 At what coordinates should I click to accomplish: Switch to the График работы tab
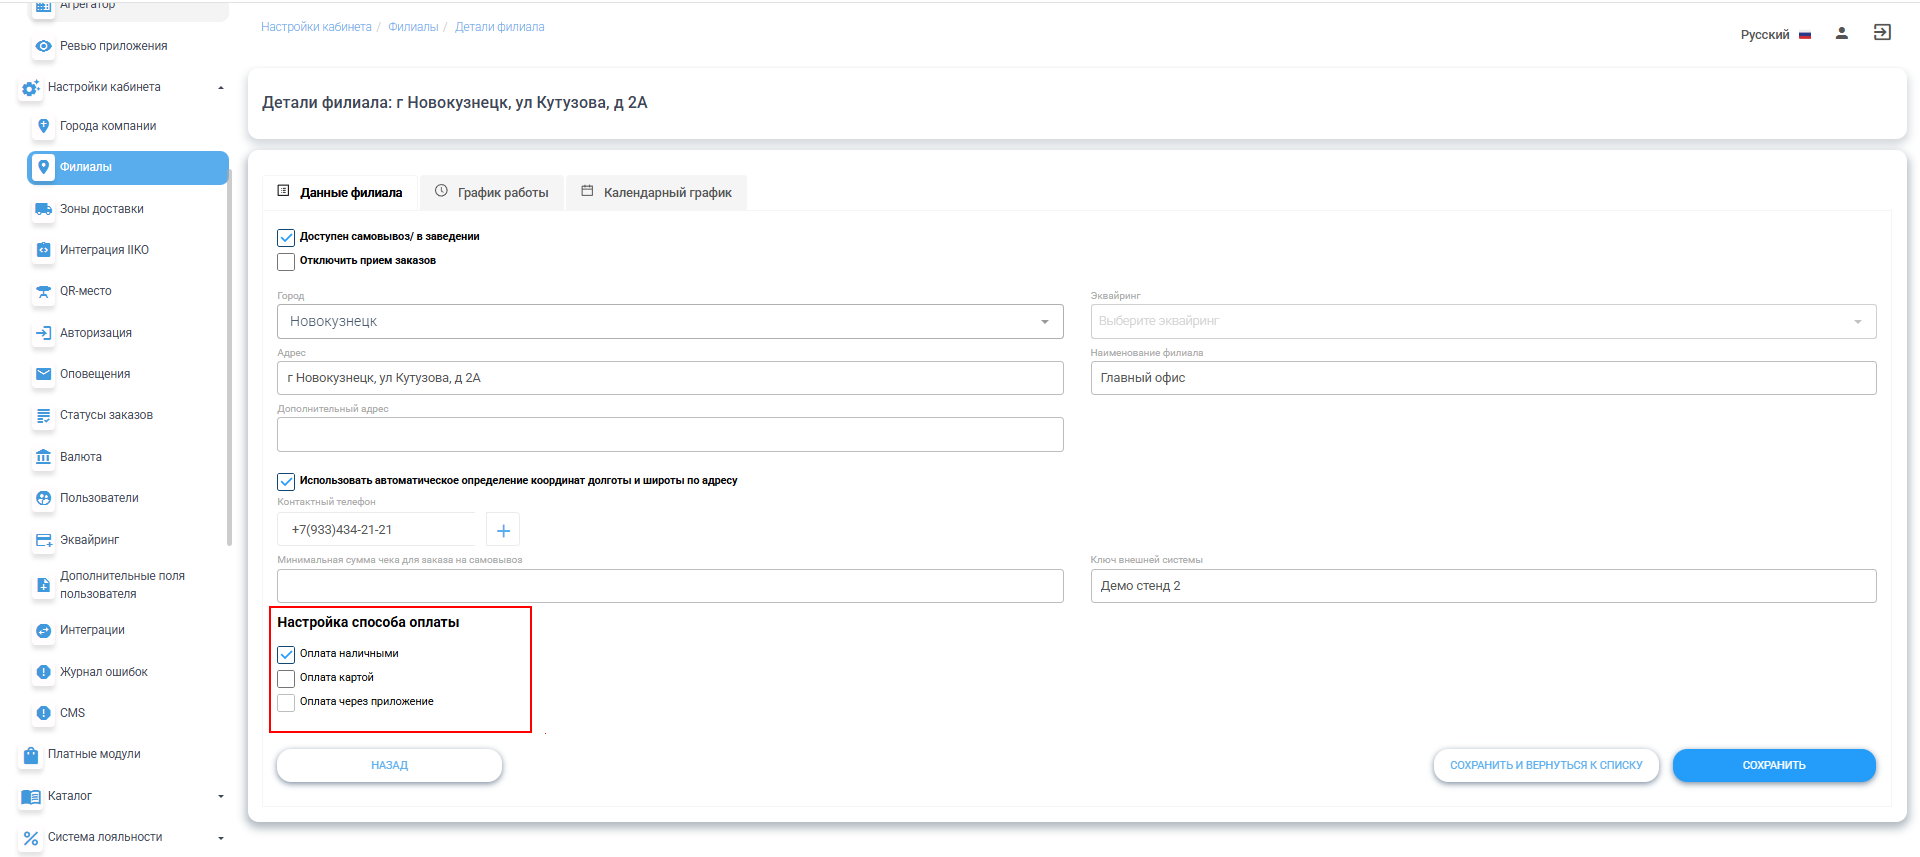coord(492,192)
